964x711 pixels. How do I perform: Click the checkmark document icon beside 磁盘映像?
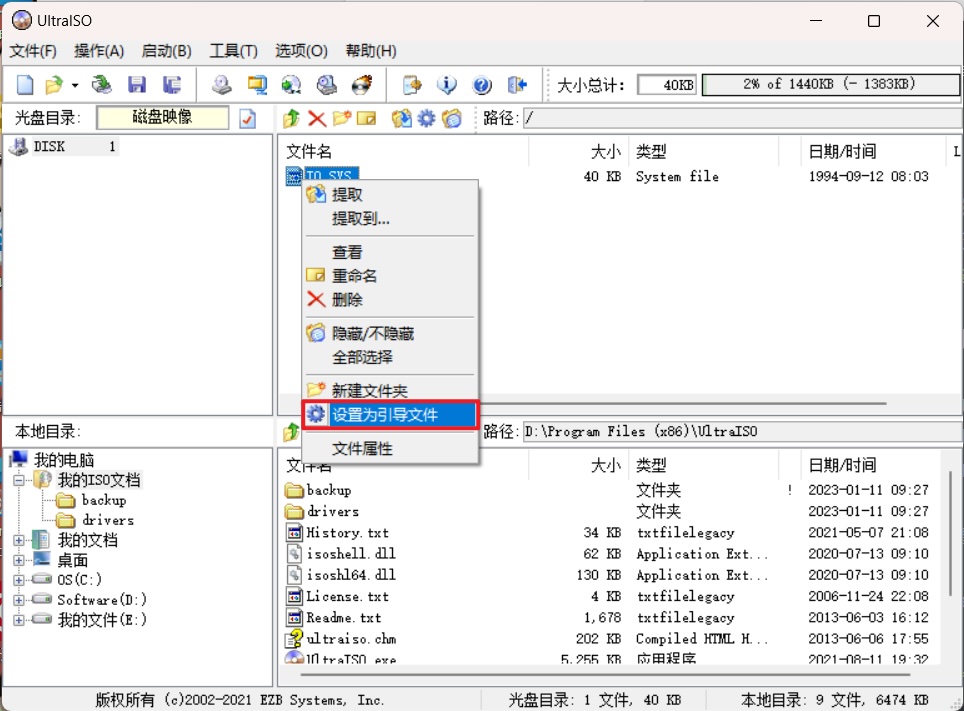point(248,118)
